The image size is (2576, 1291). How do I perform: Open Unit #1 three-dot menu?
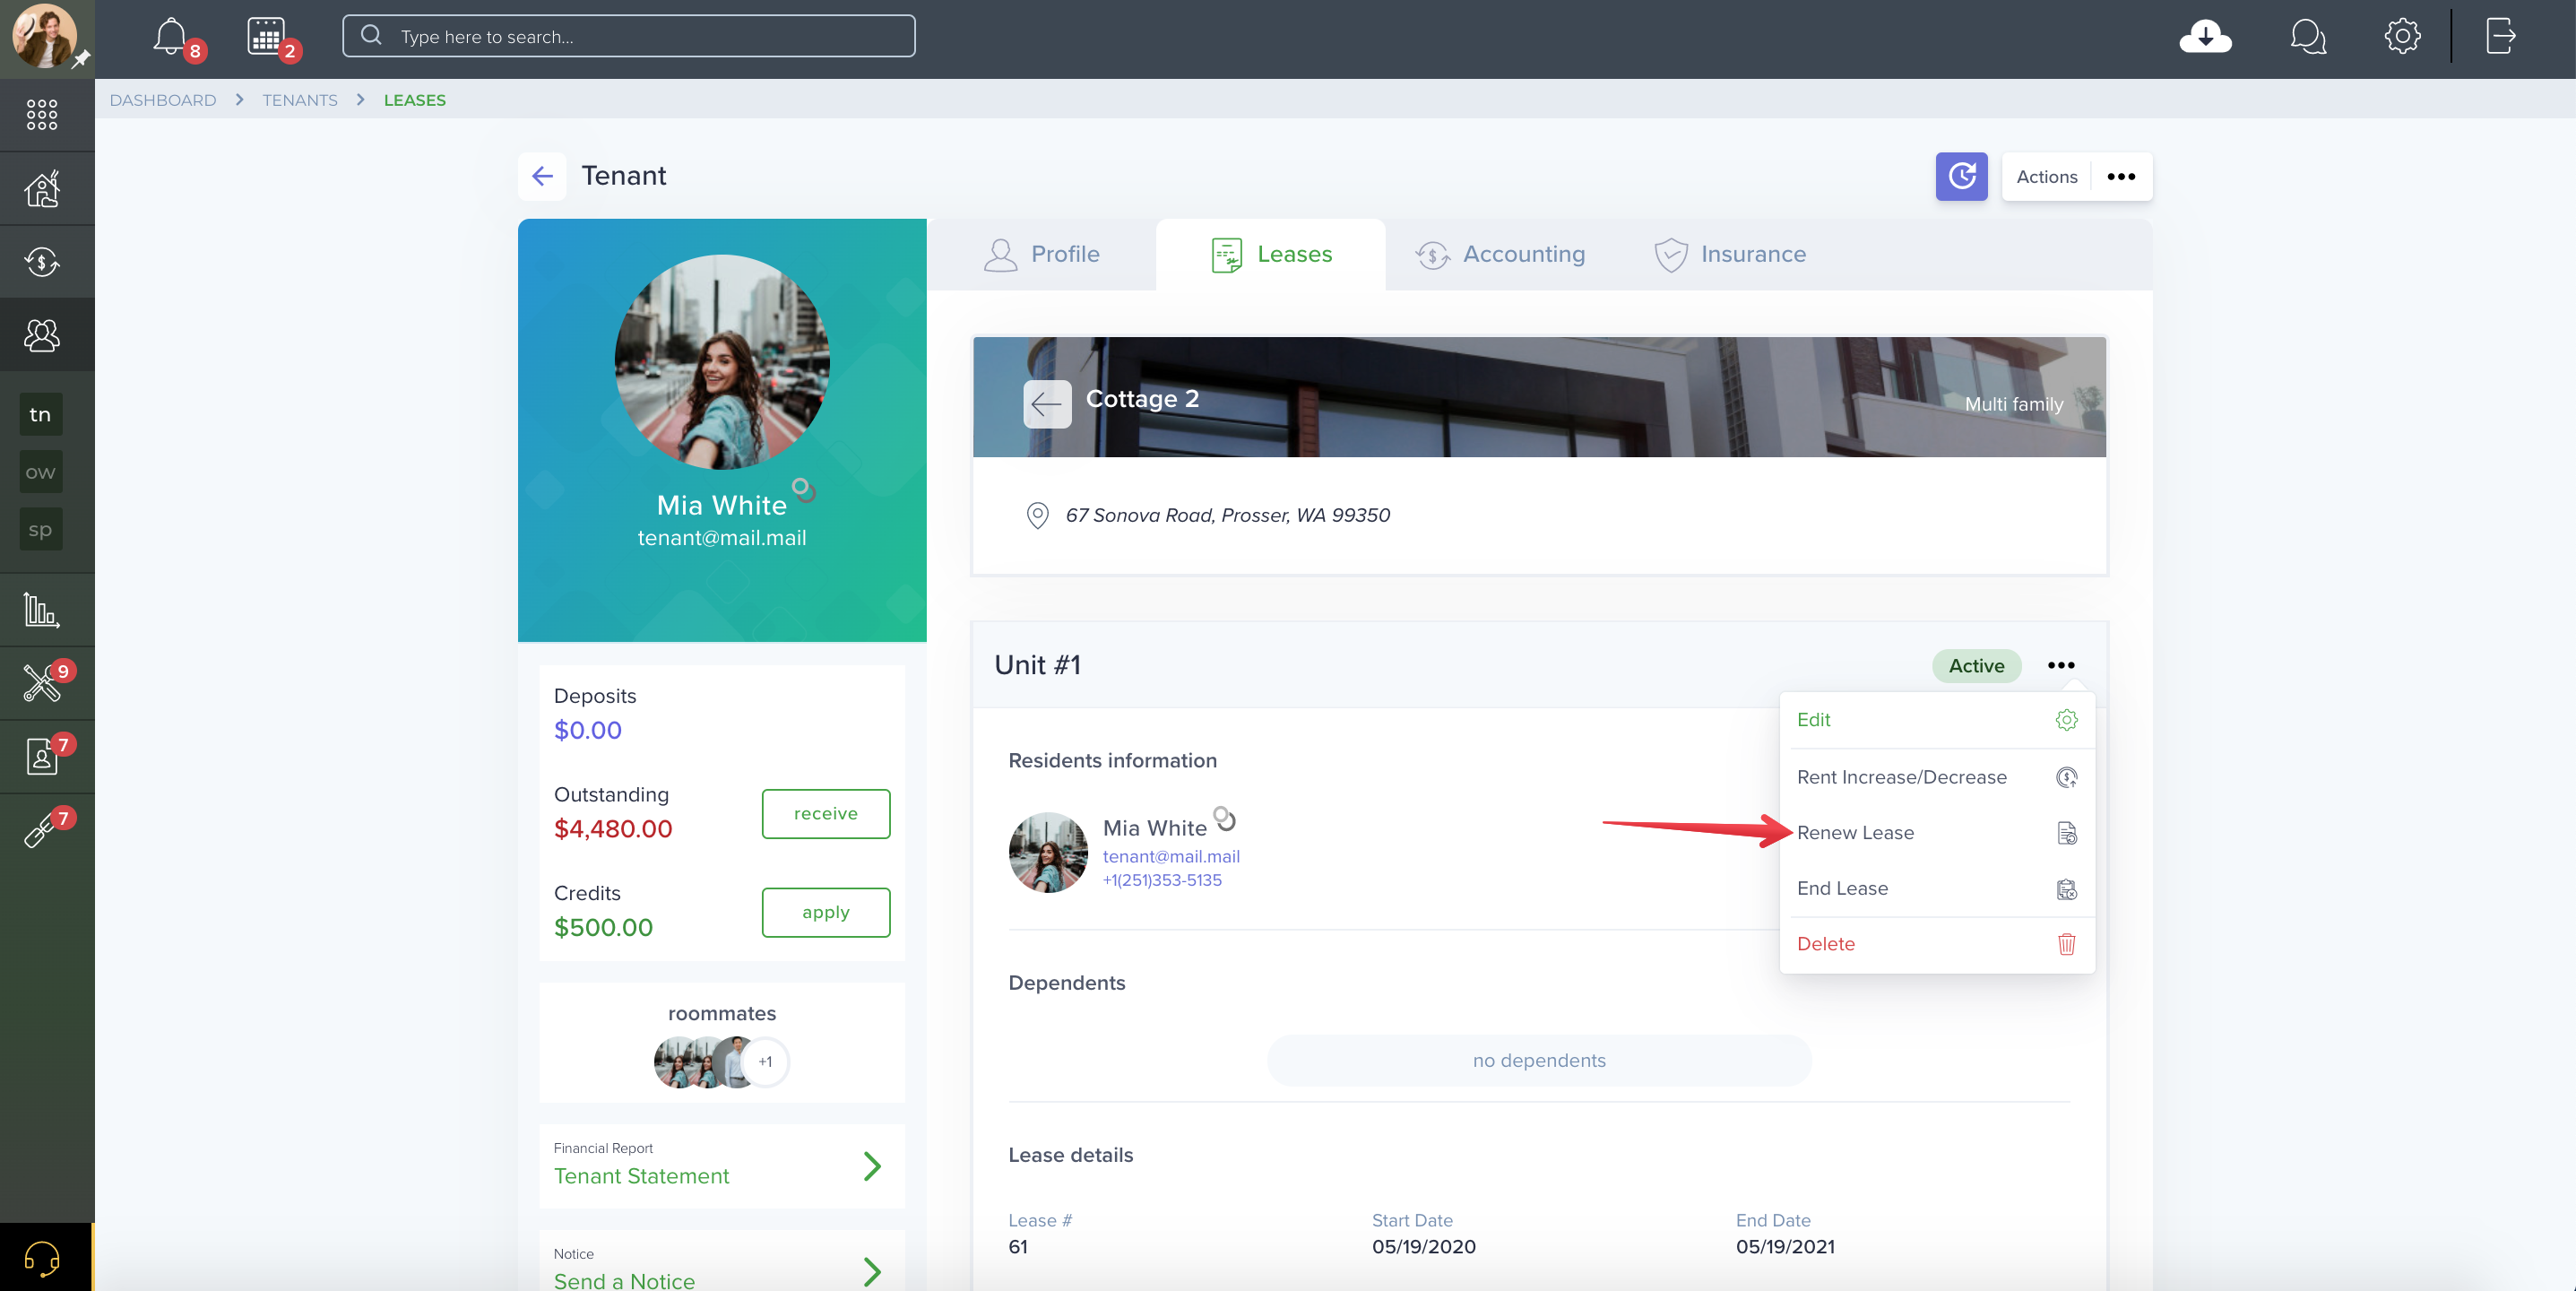2060,665
